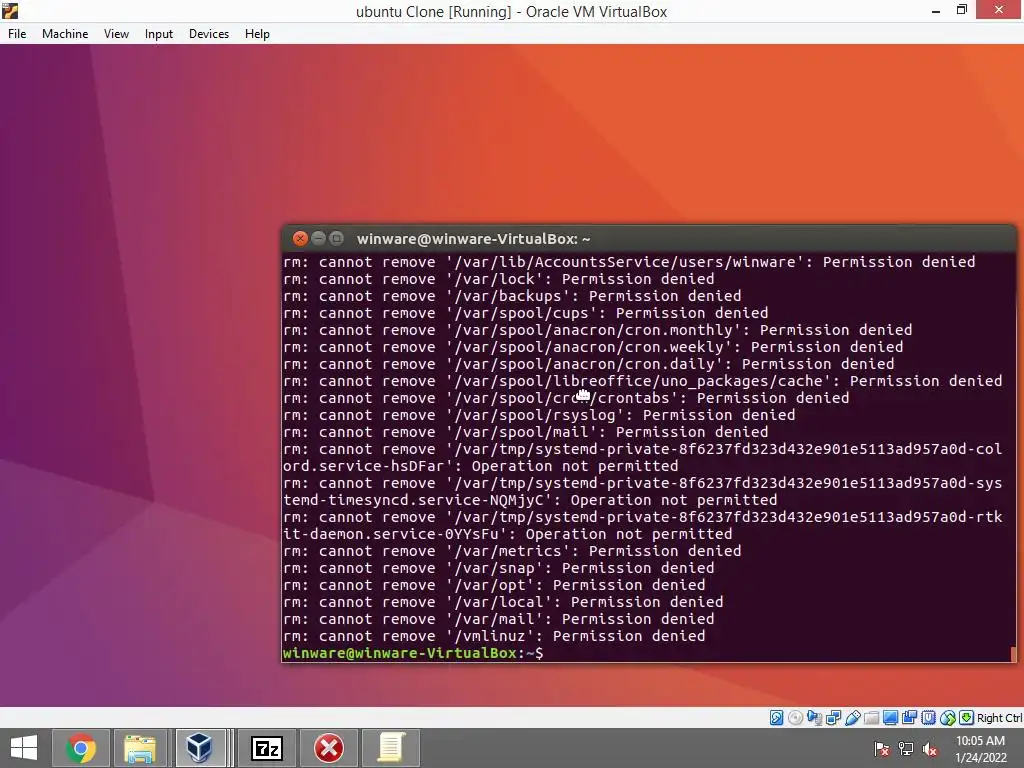Screen dimensions: 1024x768
Task: Click the '/var/opt' permission denied line
Action: click(x=494, y=585)
